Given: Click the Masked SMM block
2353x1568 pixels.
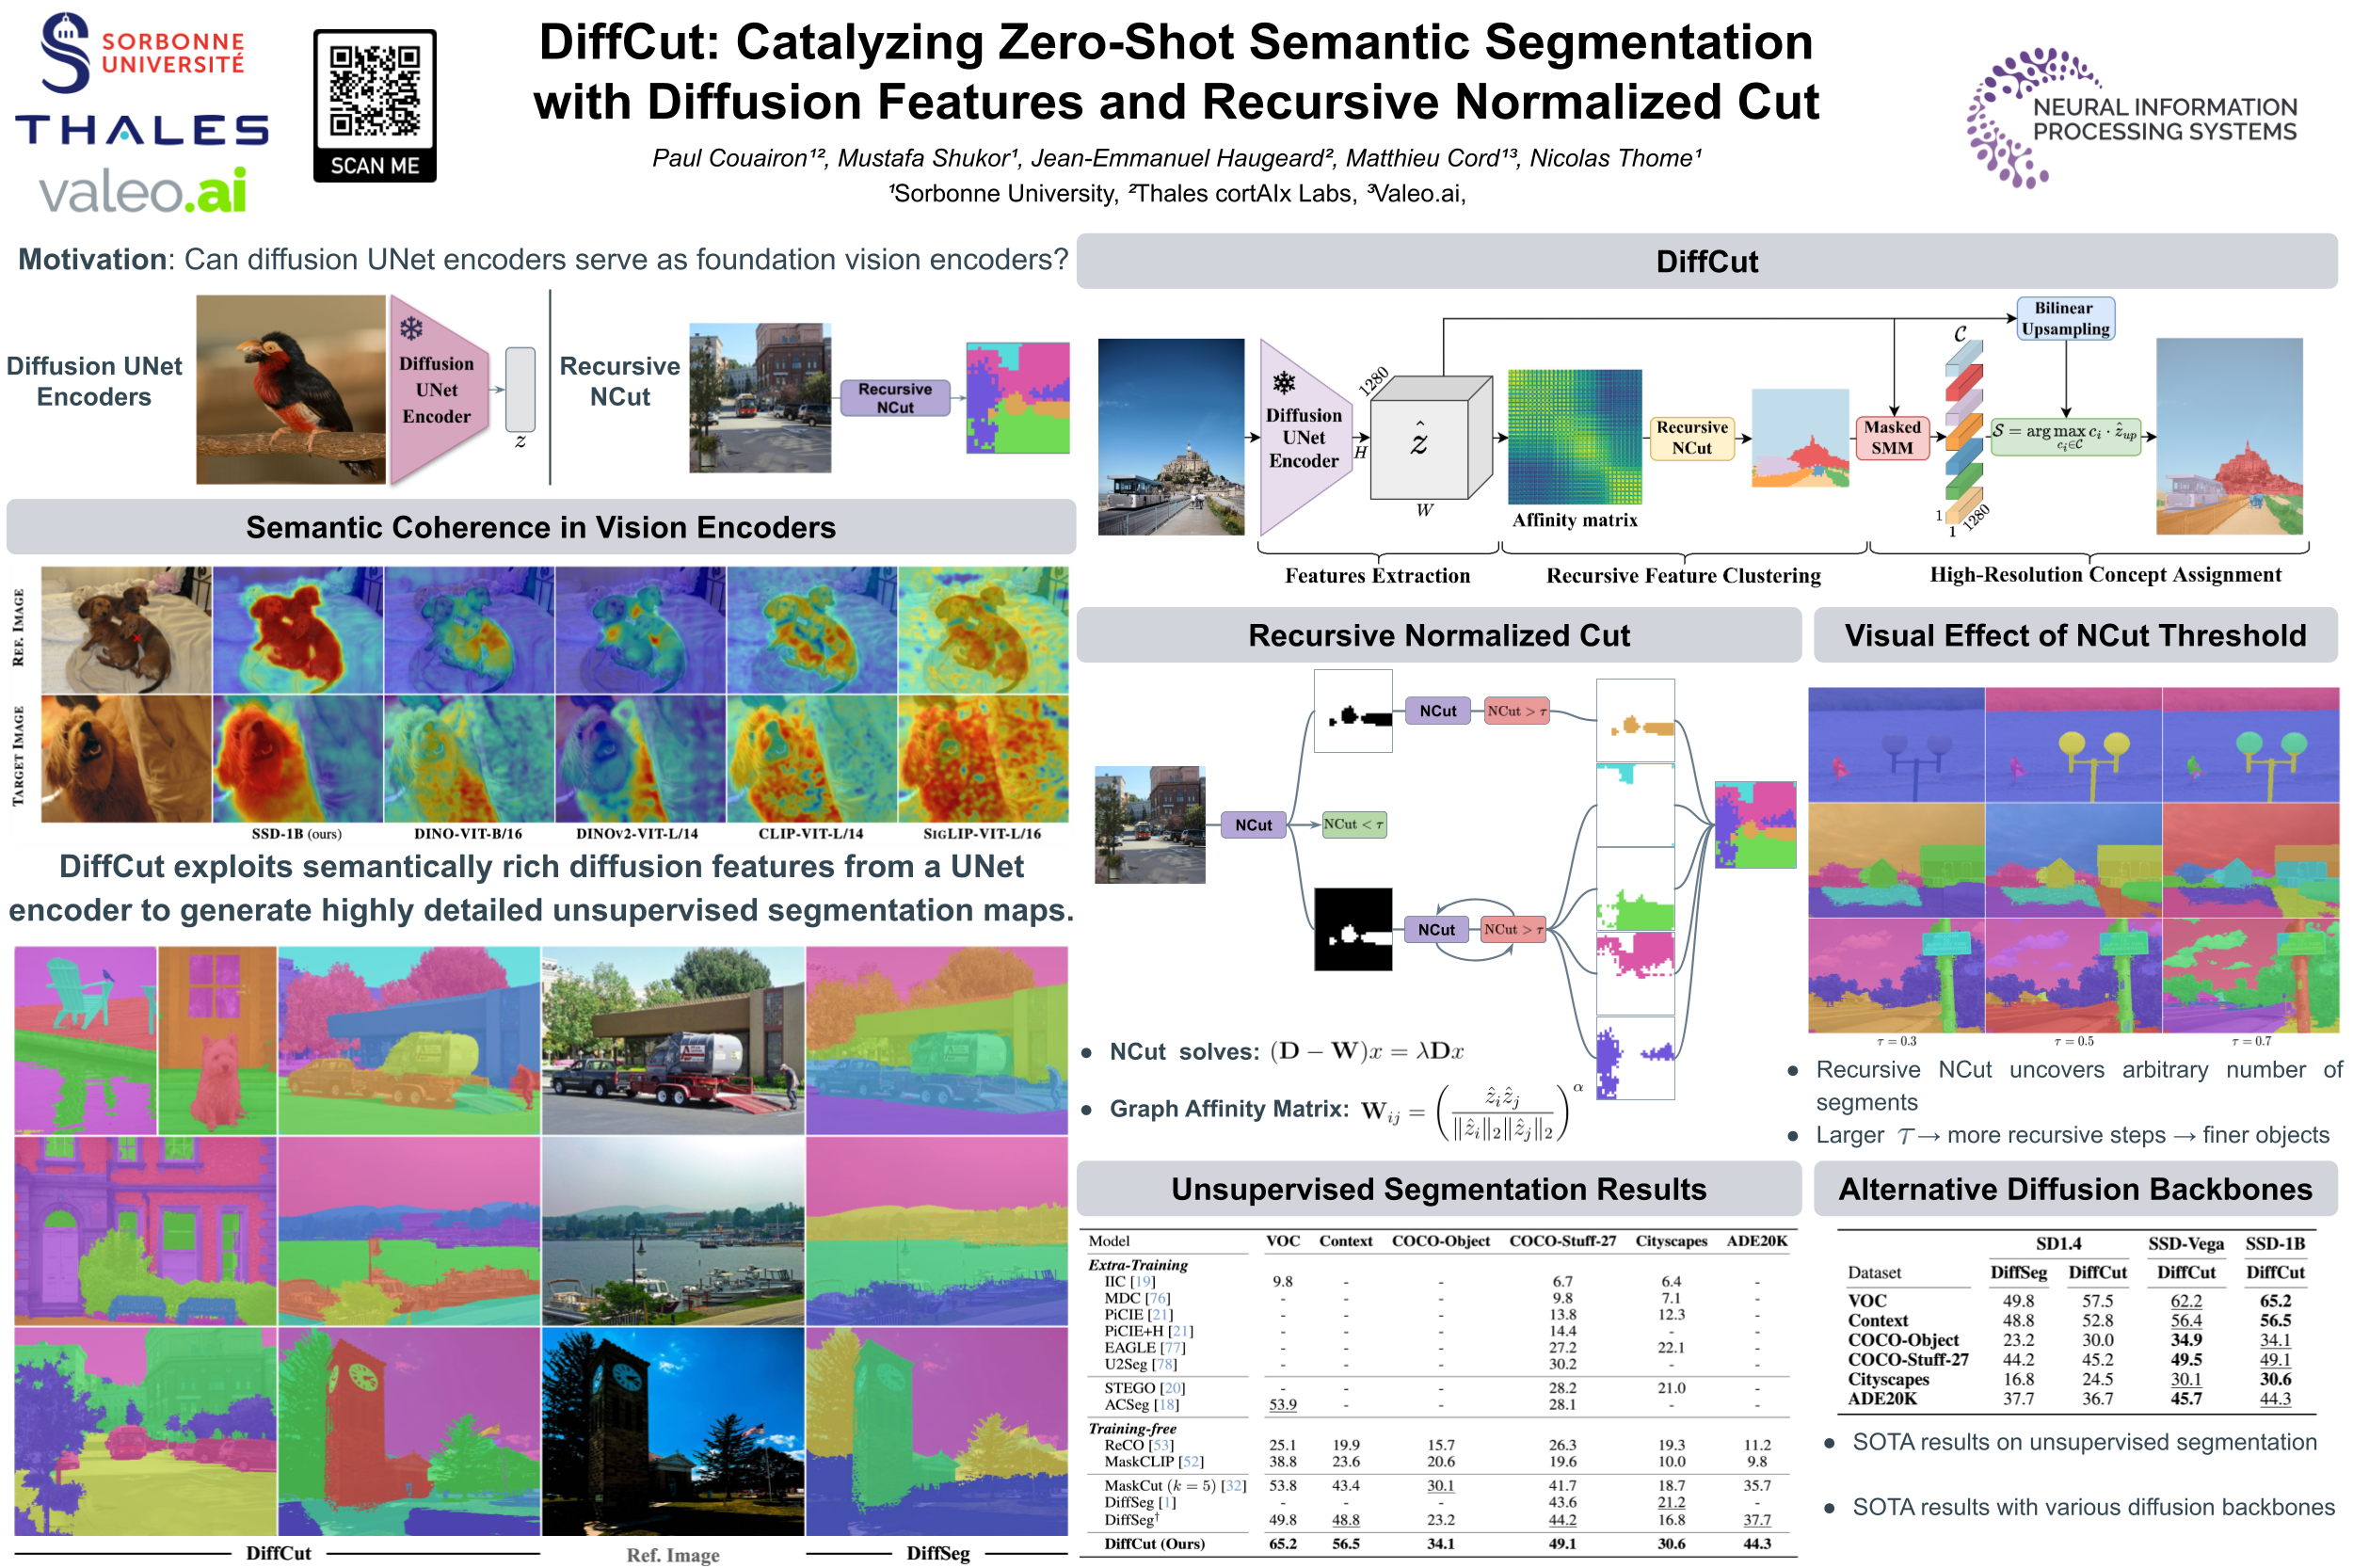Looking at the screenshot, I should click(x=1891, y=437).
